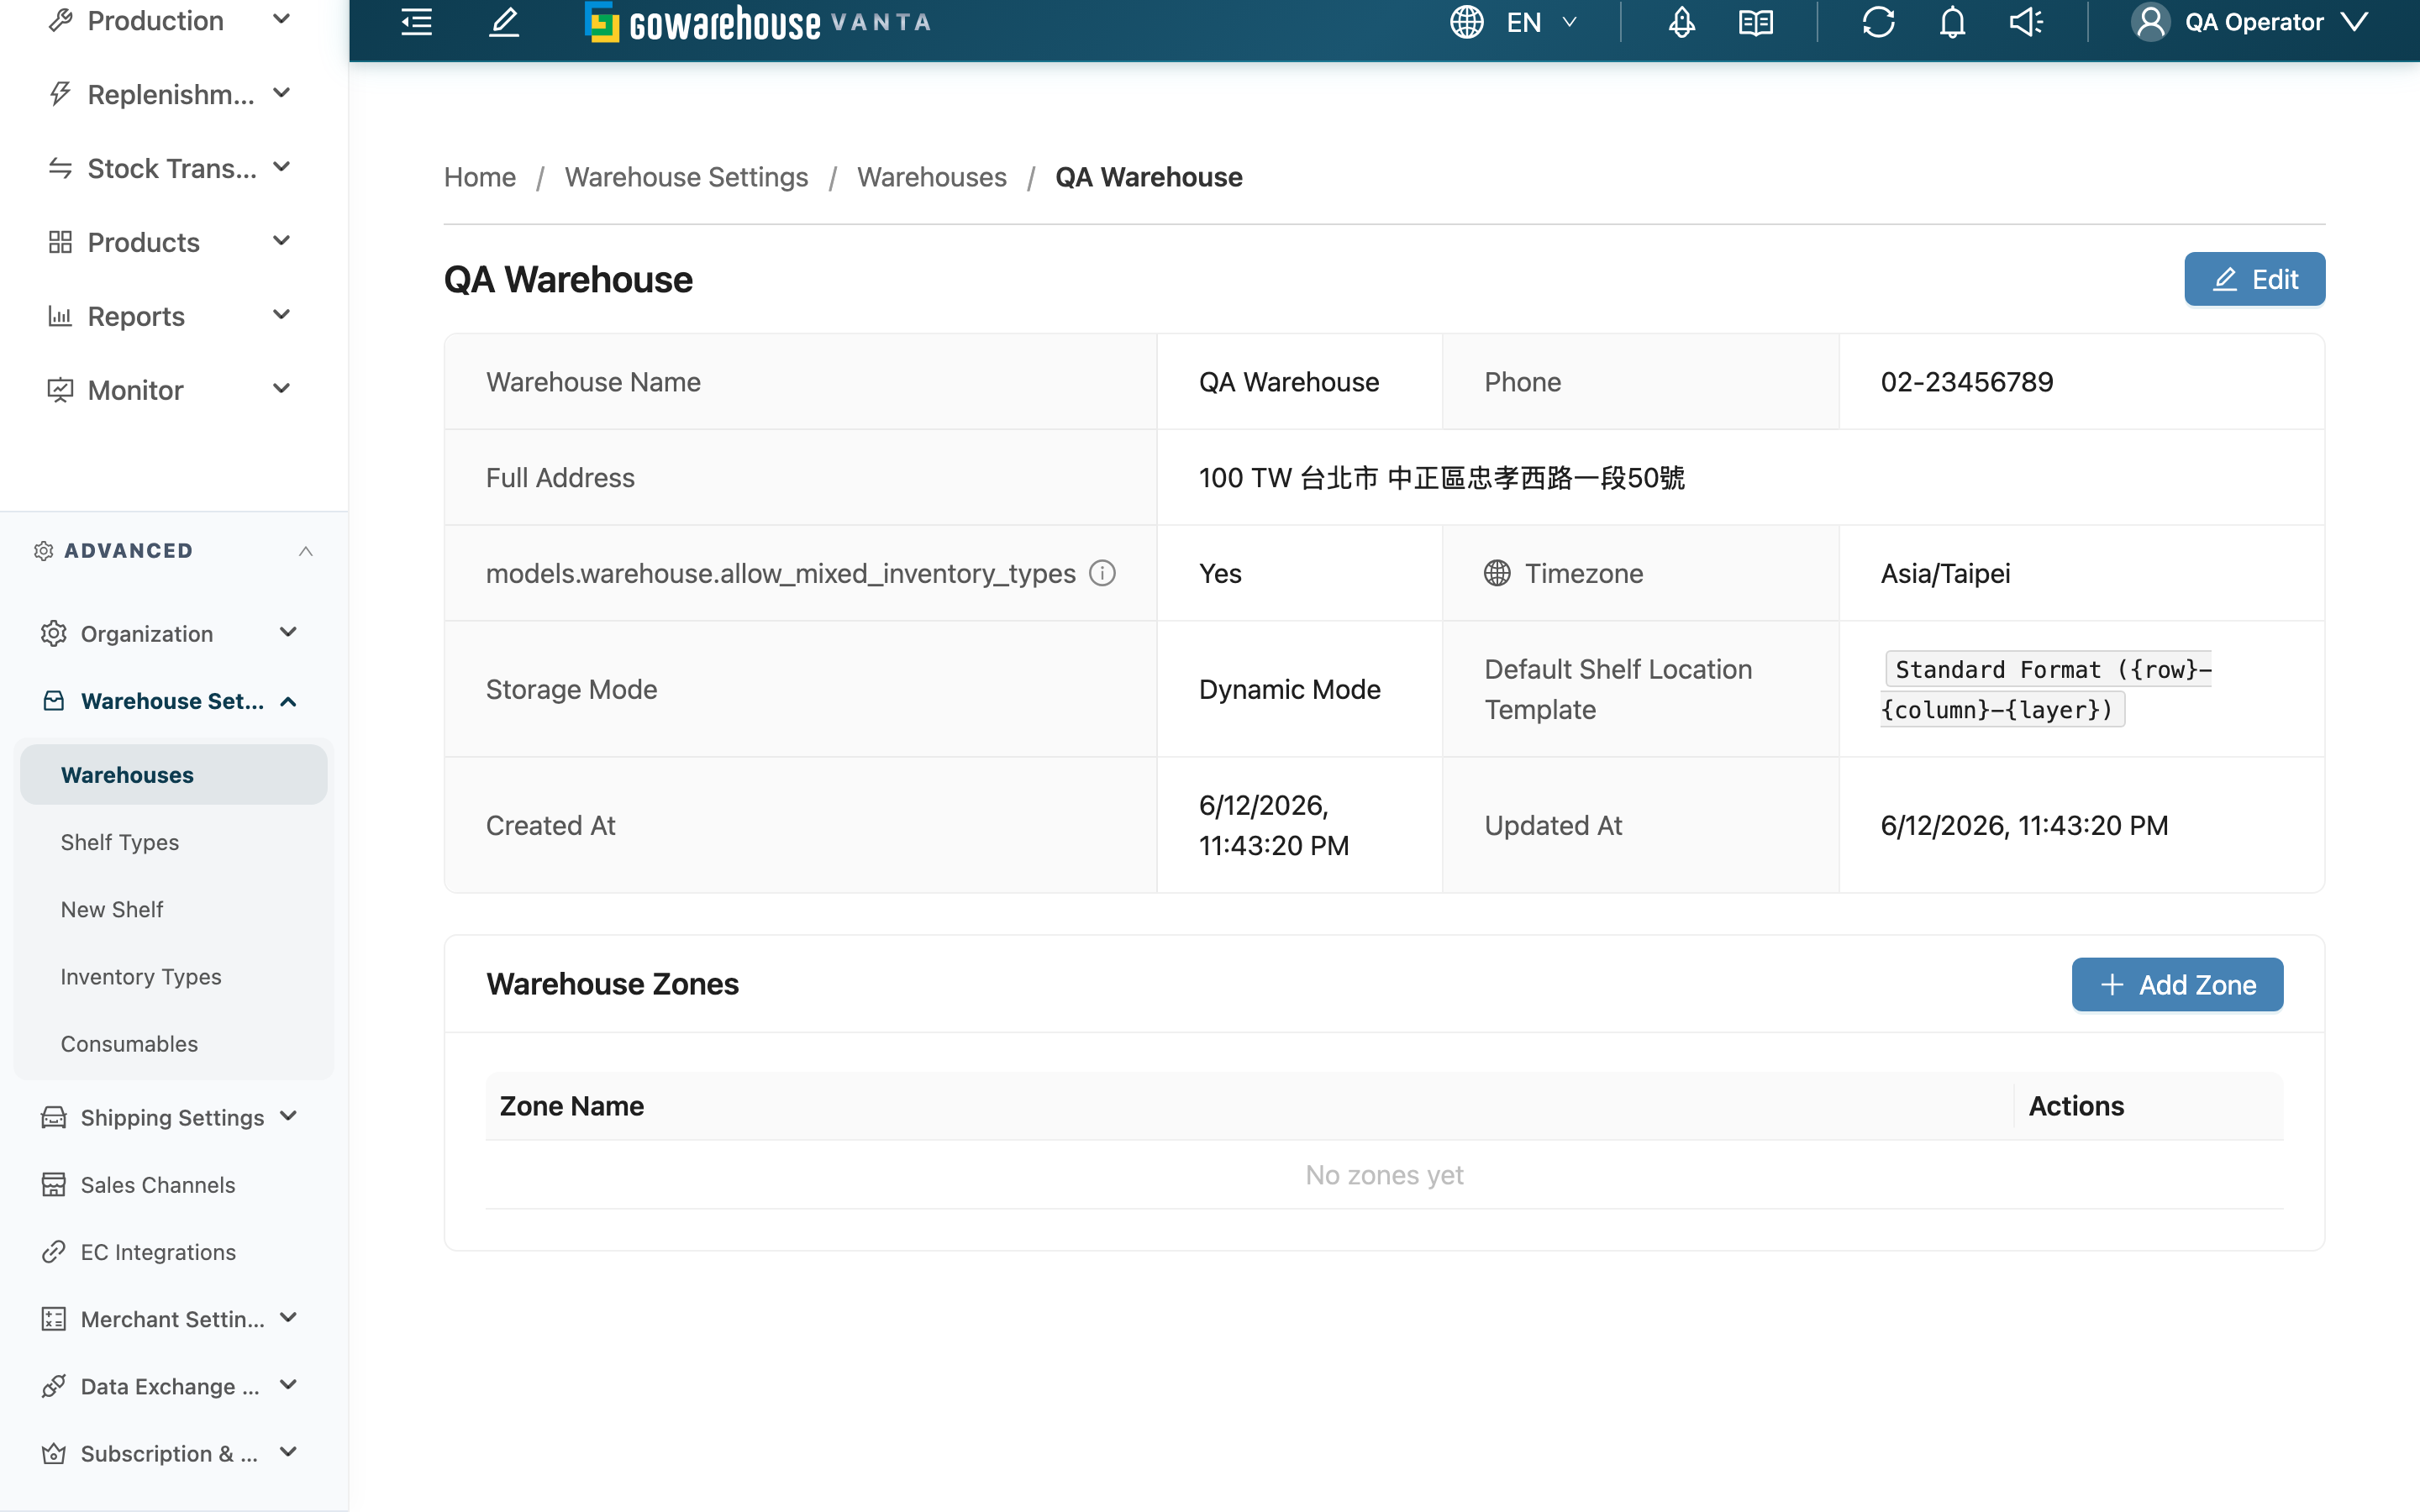Screen dimensions: 2420x1512
Task: Expand the Shipping Settings chevron
Action: click(x=289, y=1116)
